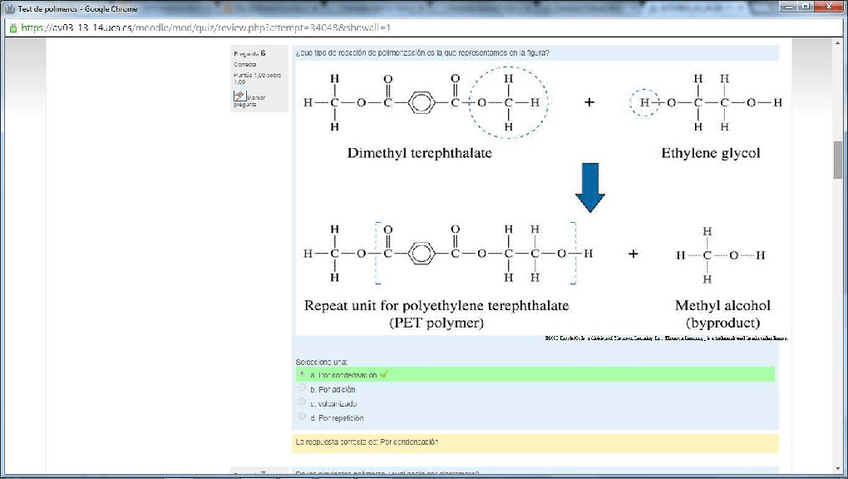Click the scrollbar down arrow
The image size is (848, 479).
pos(838,469)
